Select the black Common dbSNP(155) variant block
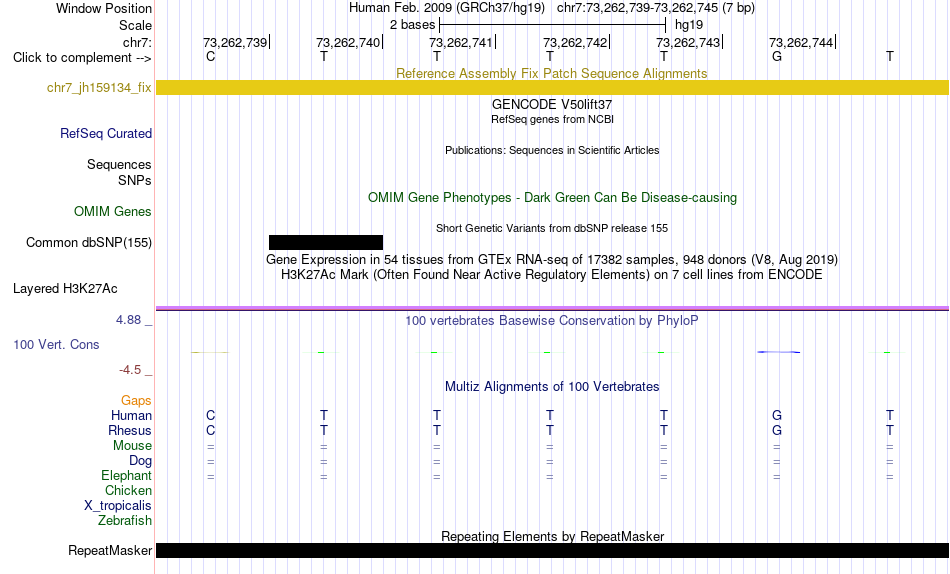This screenshot has width=950, height=574. (x=326, y=242)
